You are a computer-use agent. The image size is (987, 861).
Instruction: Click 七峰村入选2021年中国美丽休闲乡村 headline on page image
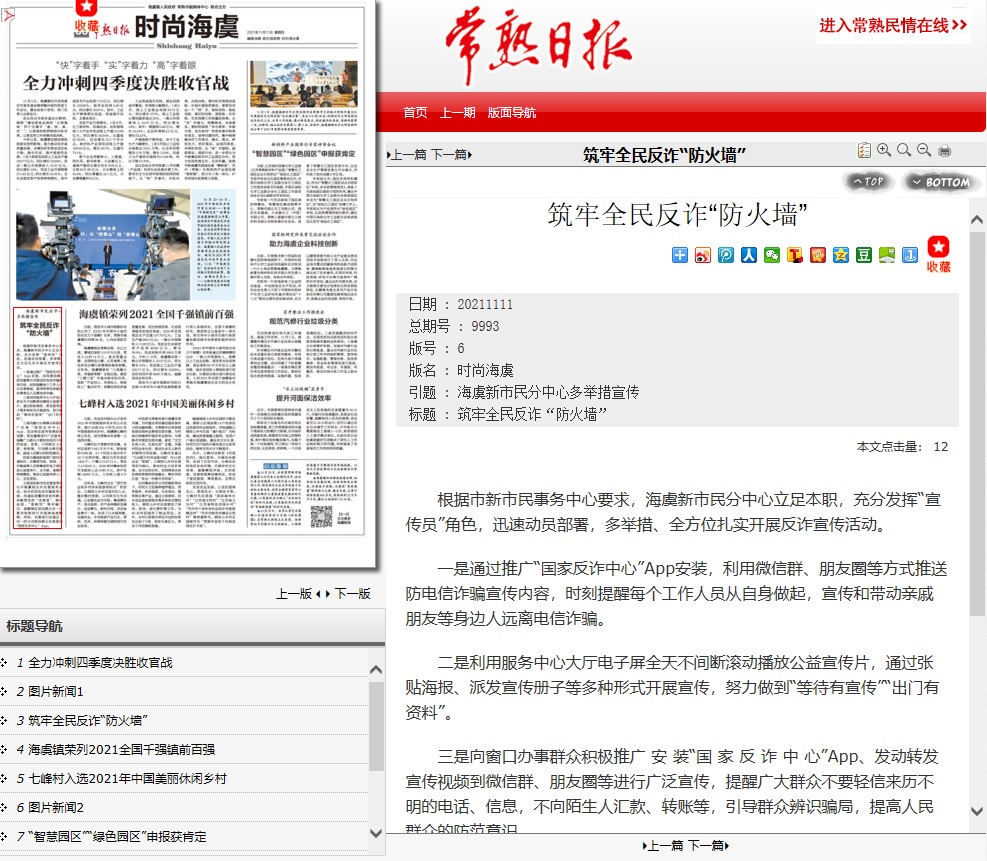pos(156,403)
